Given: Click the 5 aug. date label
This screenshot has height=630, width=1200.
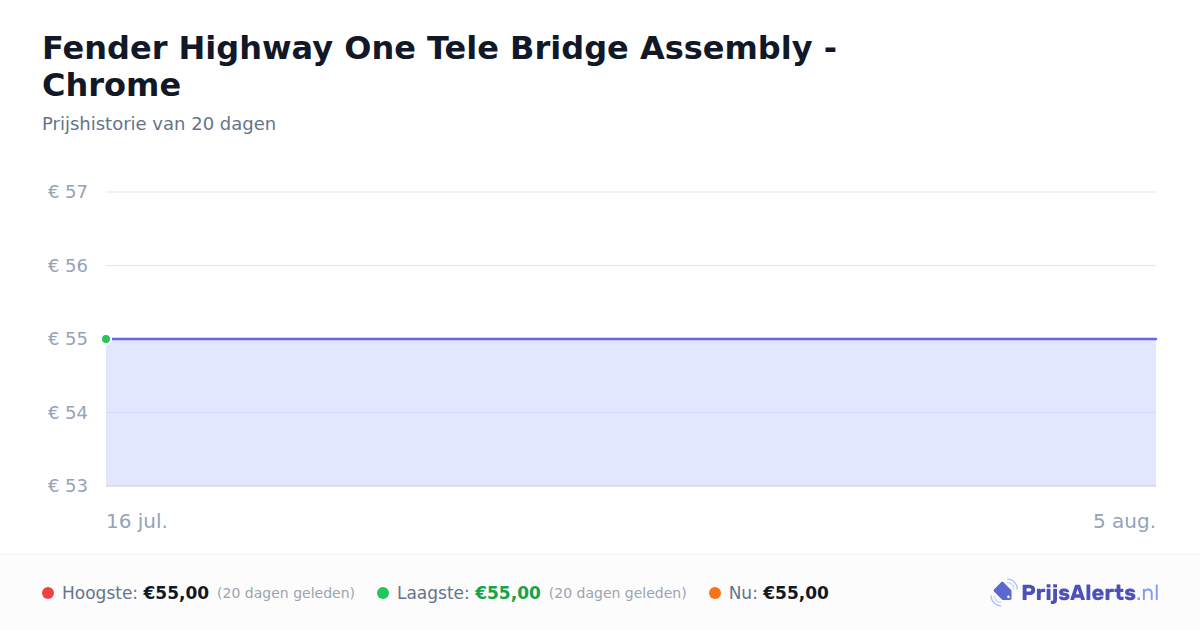Looking at the screenshot, I should [x=1124, y=521].
